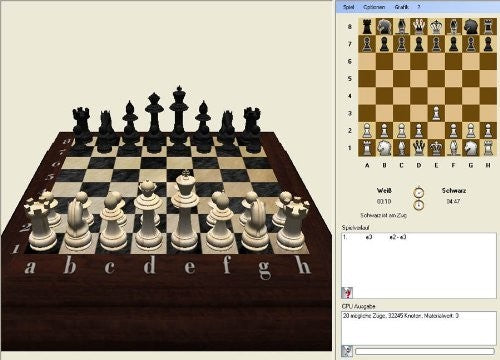The width and height of the screenshot is (500, 360).
Task: Click the CPU Ausgabe label
Action: tap(358, 306)
